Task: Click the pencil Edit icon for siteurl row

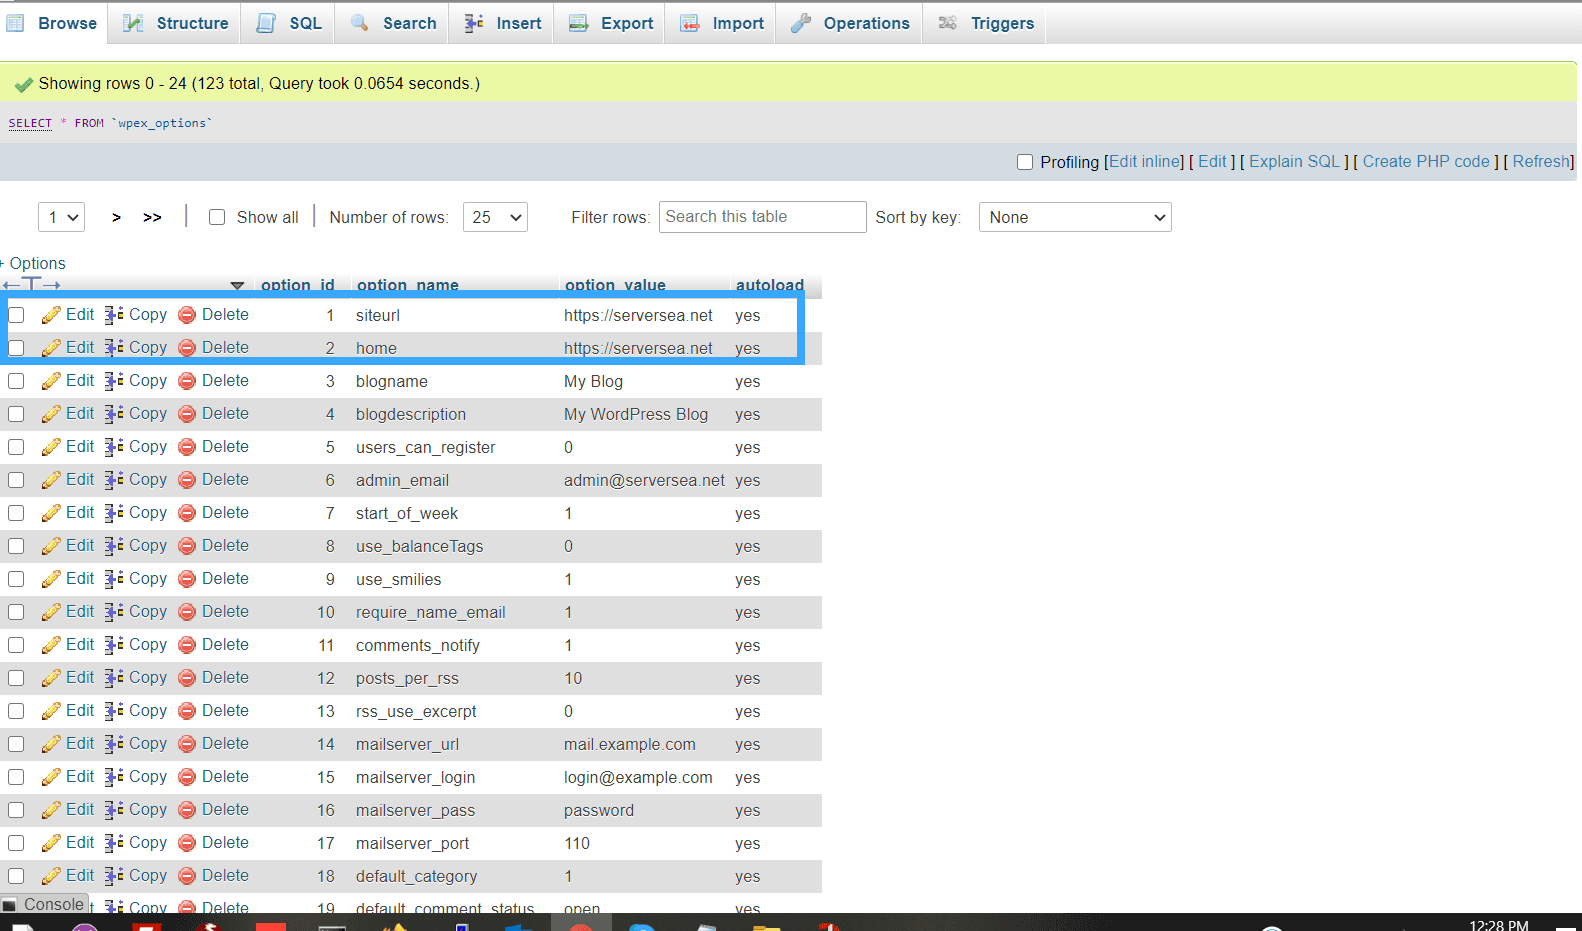Action: coord(51,315)
